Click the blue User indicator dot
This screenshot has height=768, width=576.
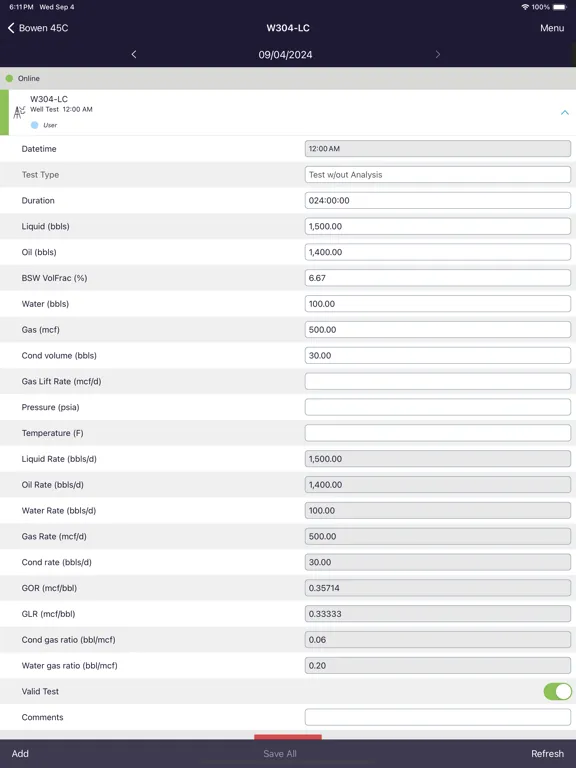click(x=34, y=125)
